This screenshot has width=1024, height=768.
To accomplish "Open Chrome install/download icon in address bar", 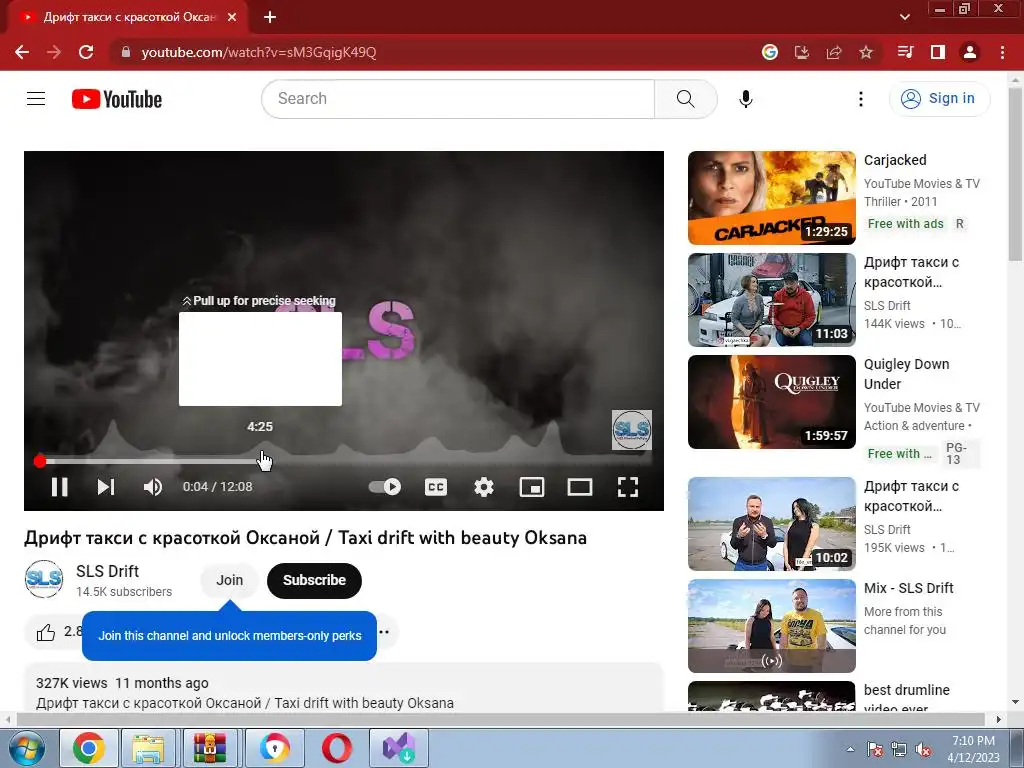I will click(802, 52).
